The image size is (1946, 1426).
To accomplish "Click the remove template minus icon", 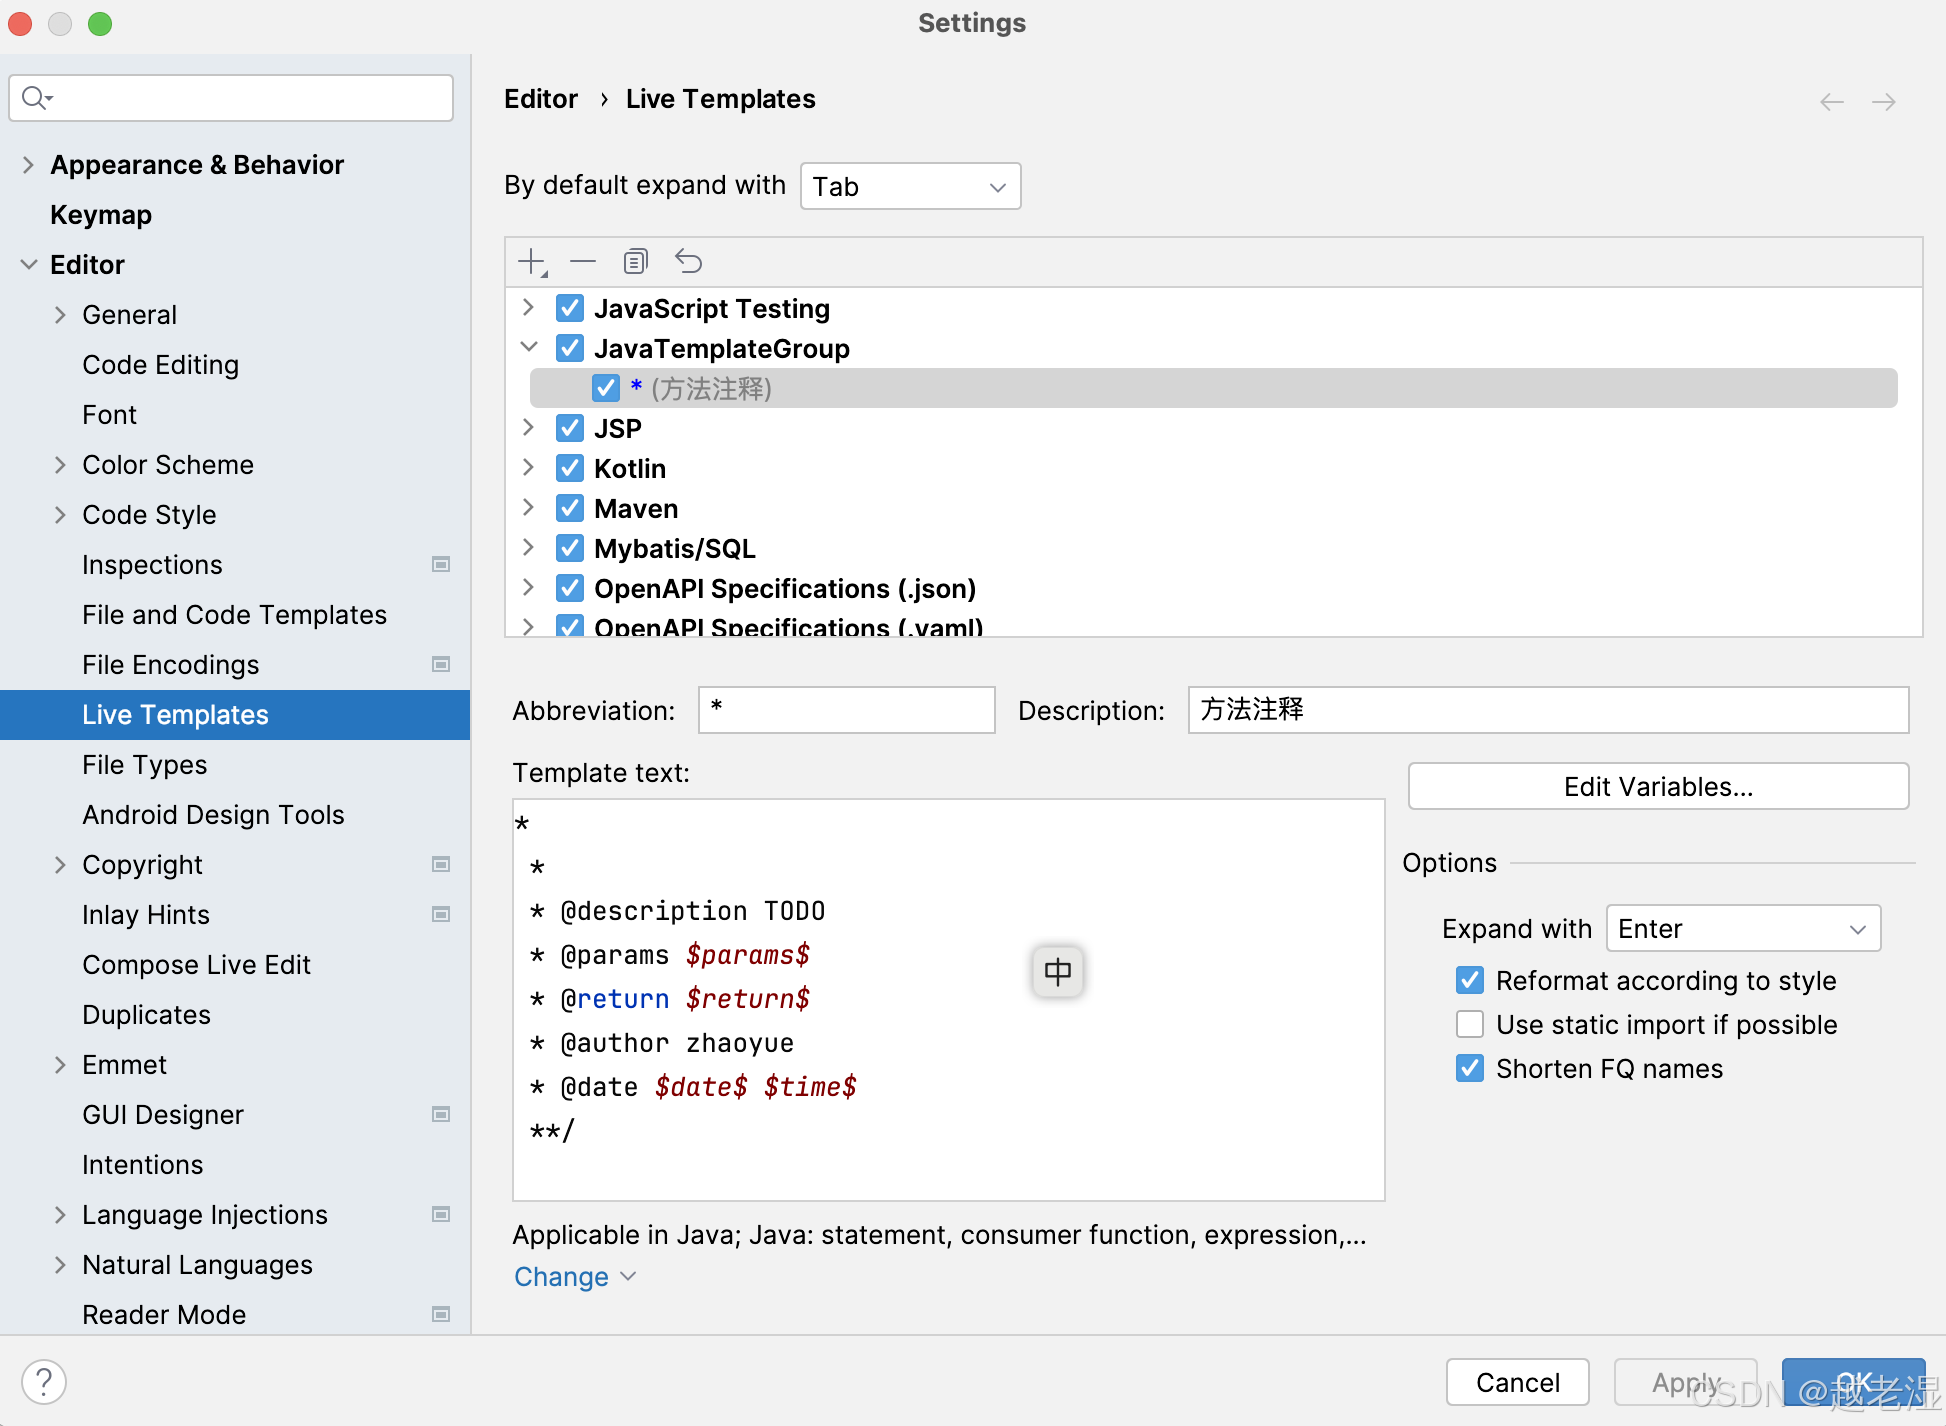I will 583,262.
